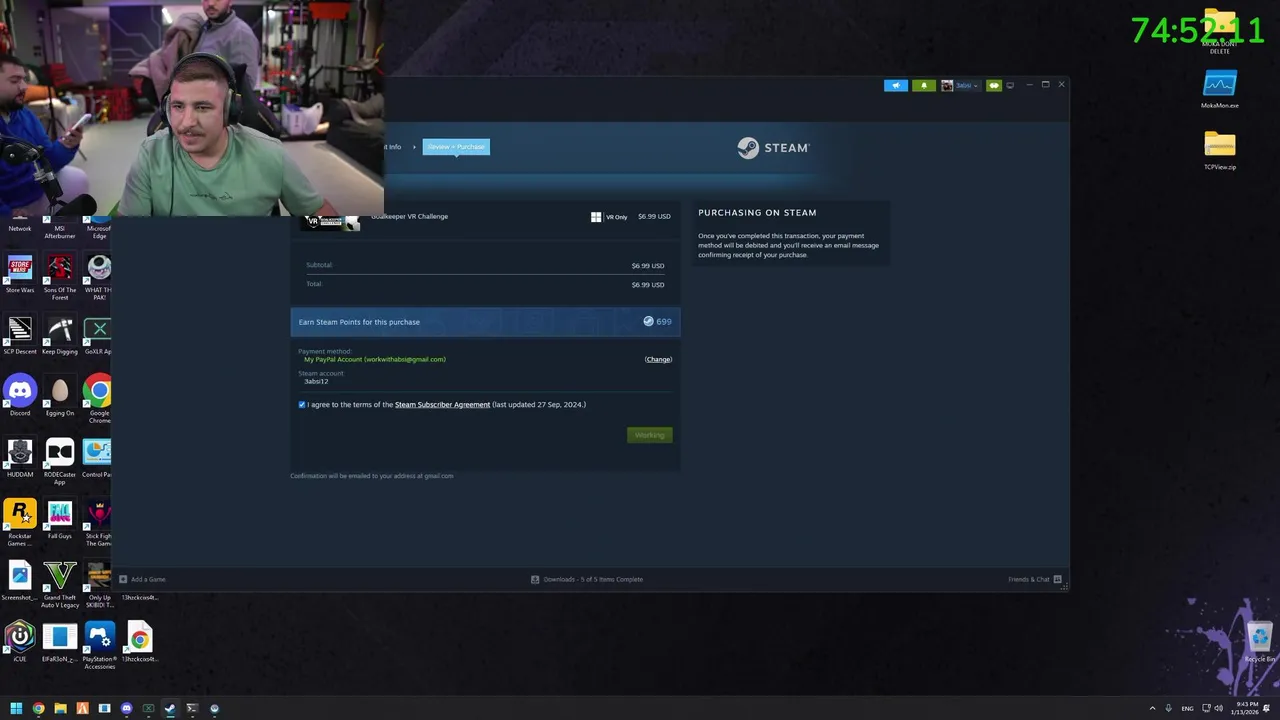This screenshot has height=720, width=1280.
Task: Click ENG language indicator
Action: click(x=1187, y=708)
